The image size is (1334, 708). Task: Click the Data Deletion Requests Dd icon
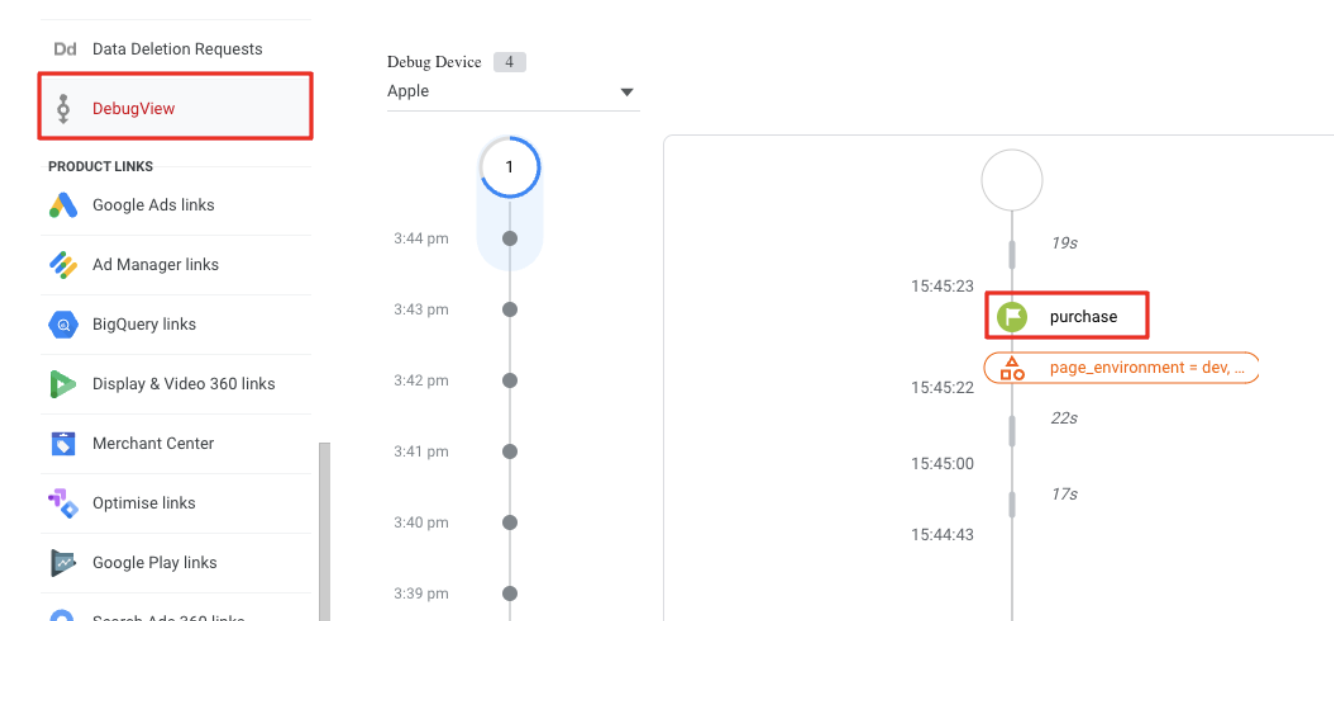(65, 49)
